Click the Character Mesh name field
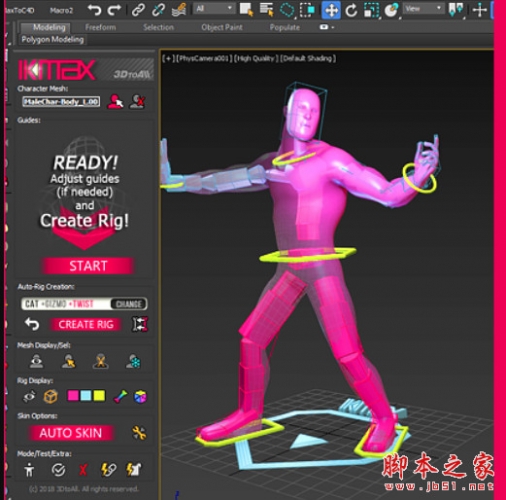This screenshot has height=500, width=506. 61,102
